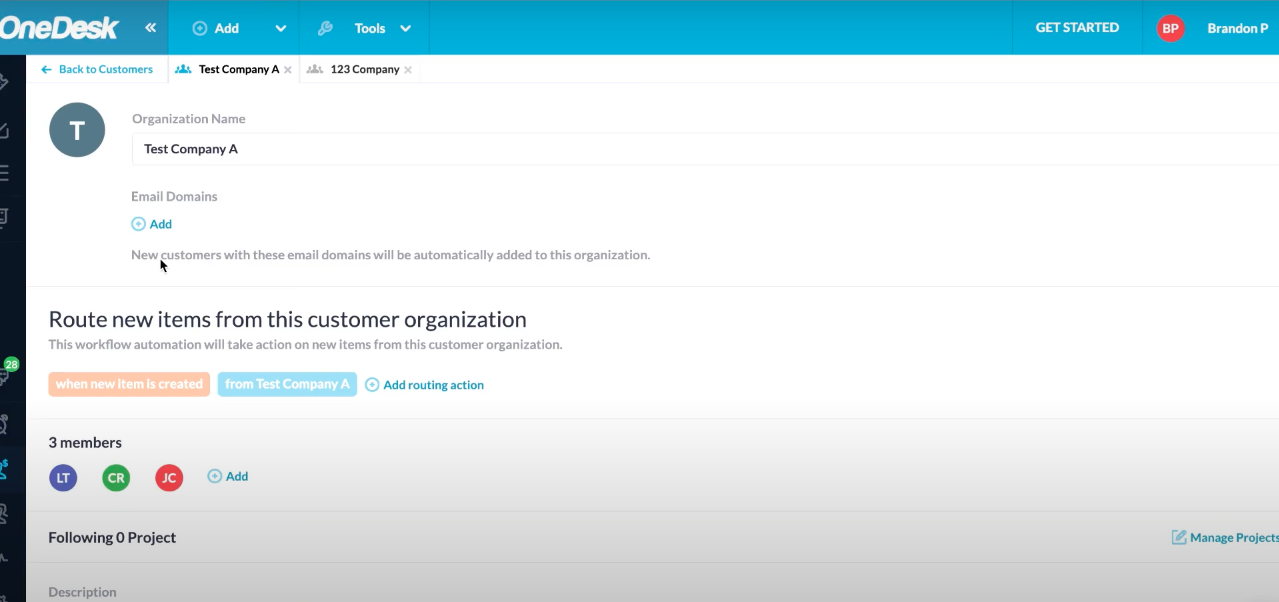Viewport: 1279px width, 602px height.
Task: Click the BP user avatar
Action: (1170, 28)
